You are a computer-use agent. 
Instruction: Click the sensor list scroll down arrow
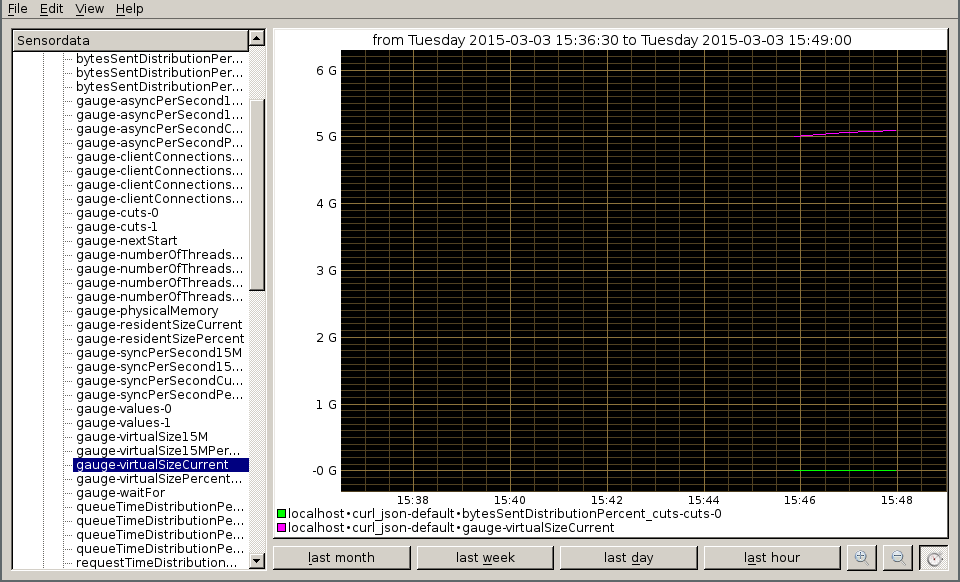pos(257,561)
